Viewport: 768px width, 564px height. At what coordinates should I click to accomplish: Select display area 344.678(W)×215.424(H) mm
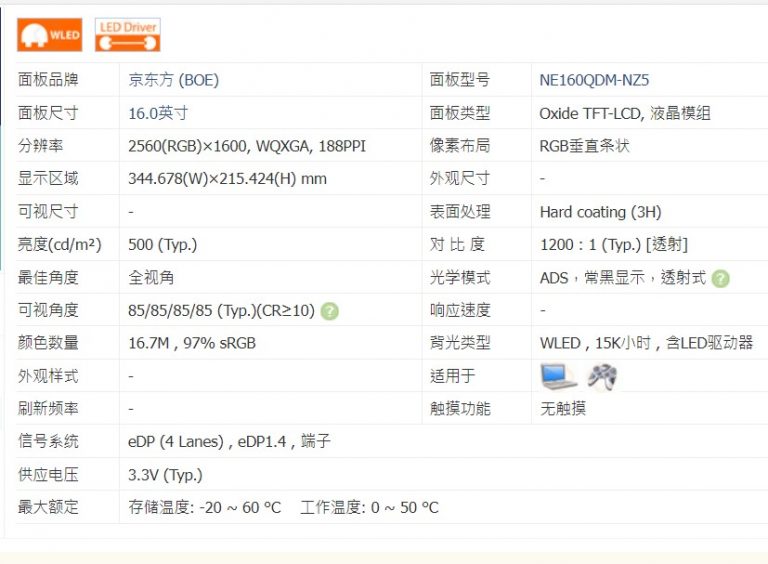(x=227, y=179)
